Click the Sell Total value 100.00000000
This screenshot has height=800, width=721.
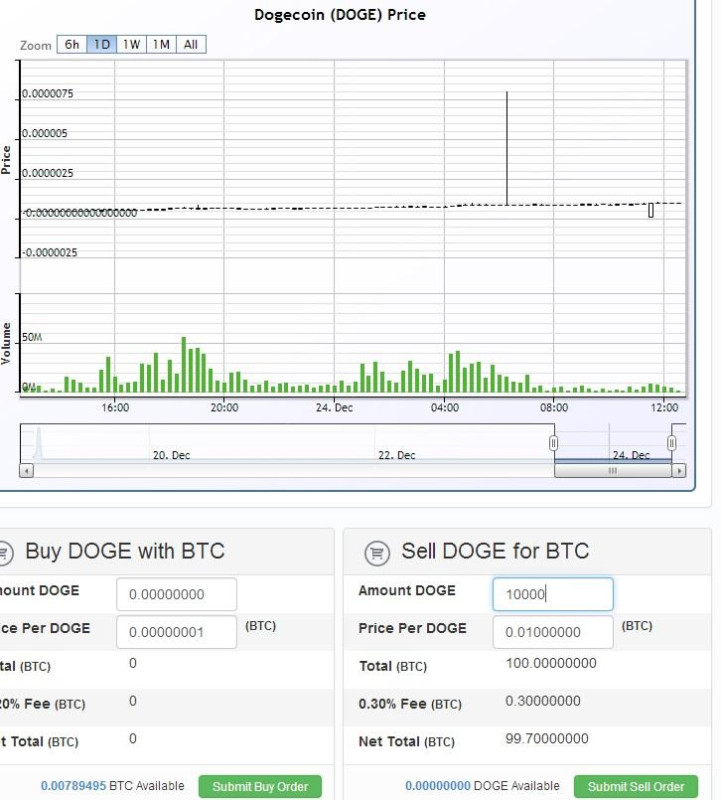551,663
